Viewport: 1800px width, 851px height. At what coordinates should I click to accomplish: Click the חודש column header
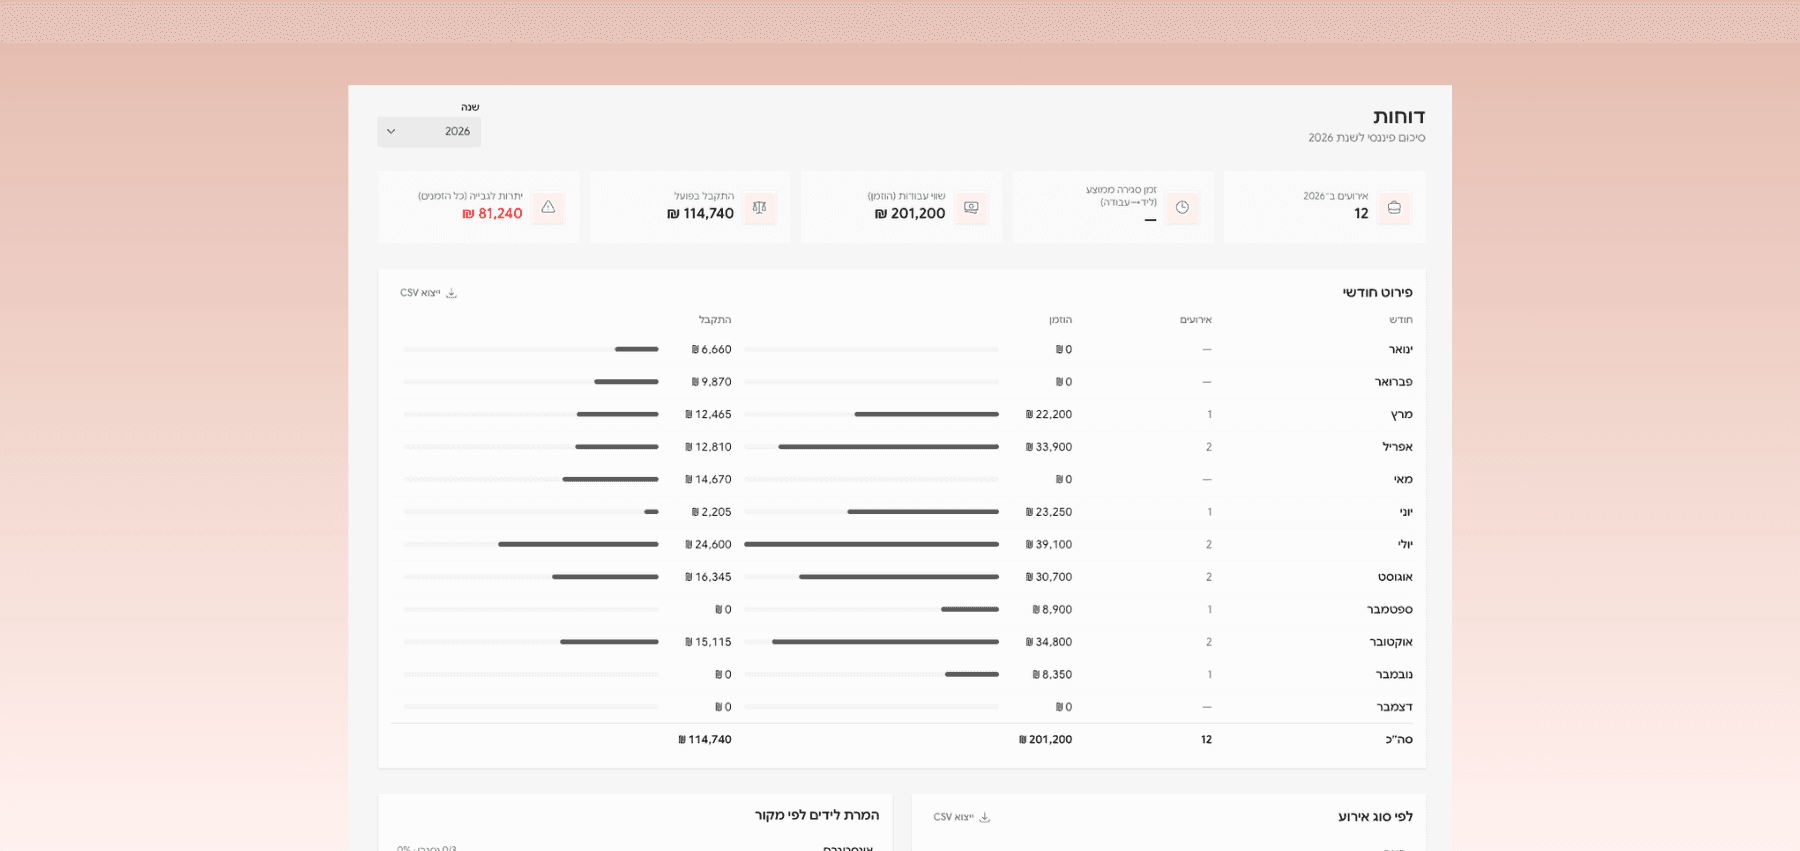(x=1401, y=320)
